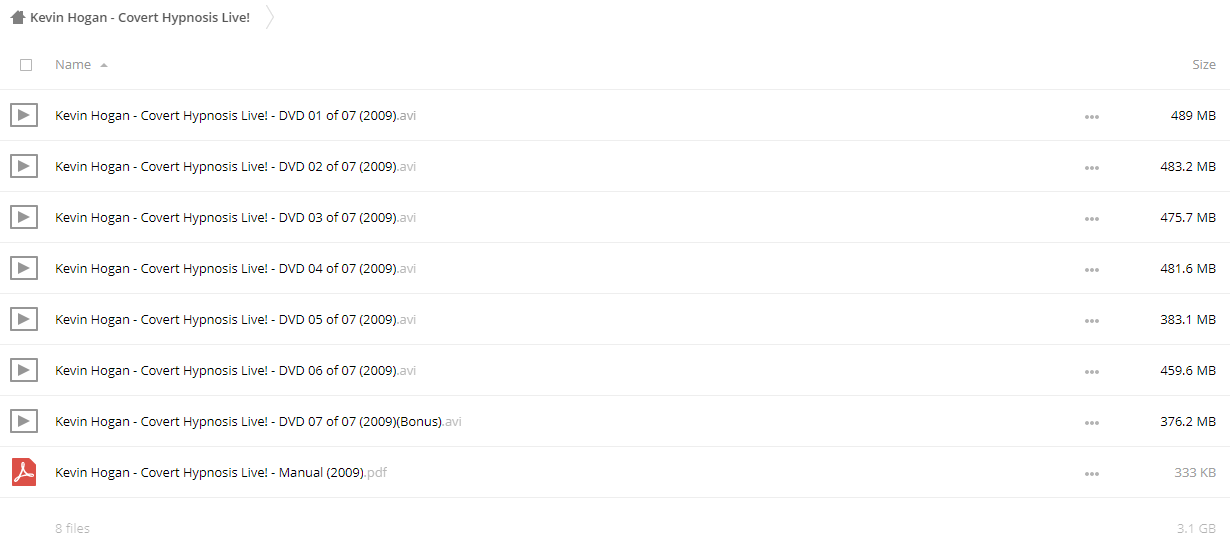Open DVD 04 of 07 video file
This screenshot has height=553, width=1230.
tap(226, 269)
